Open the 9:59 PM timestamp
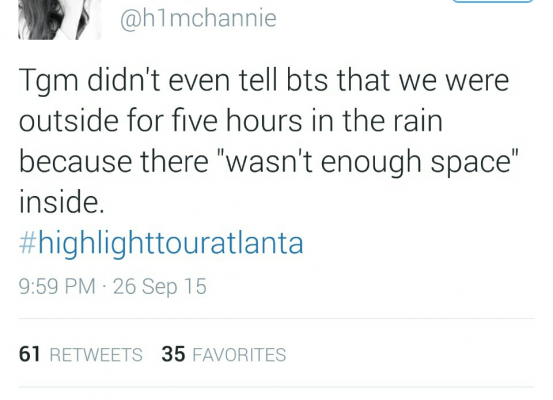Viewport: 553px width, 400px height. pos(57,286)
